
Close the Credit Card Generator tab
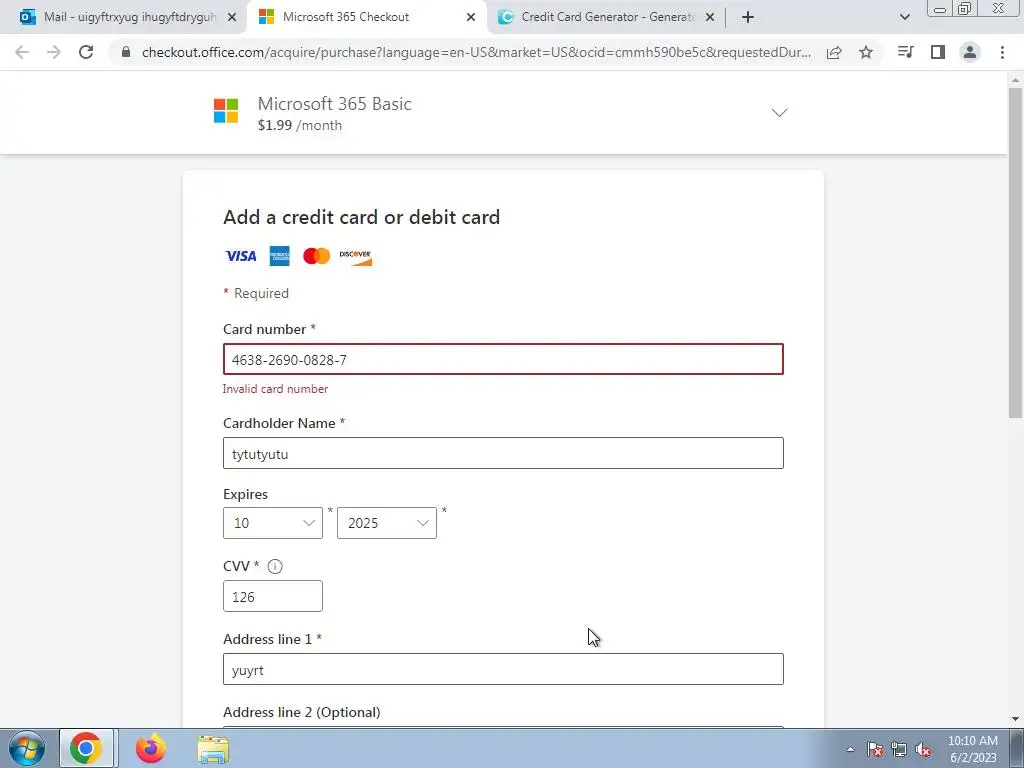pyautogui.click(x=710, y=17)
